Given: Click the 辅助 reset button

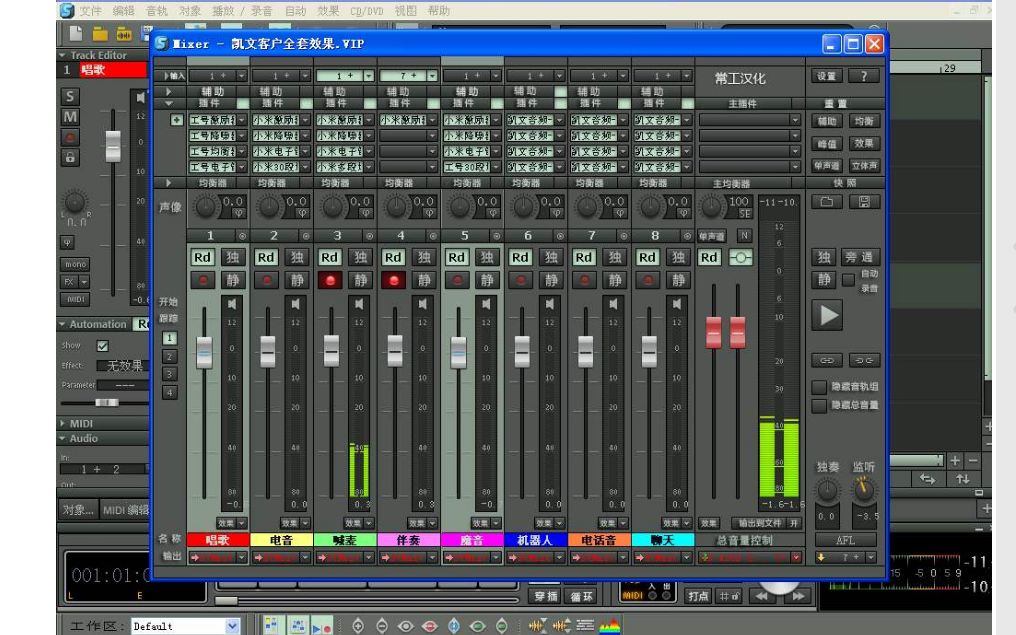Looking at the screenshot, I should click(x=827, y=121).
